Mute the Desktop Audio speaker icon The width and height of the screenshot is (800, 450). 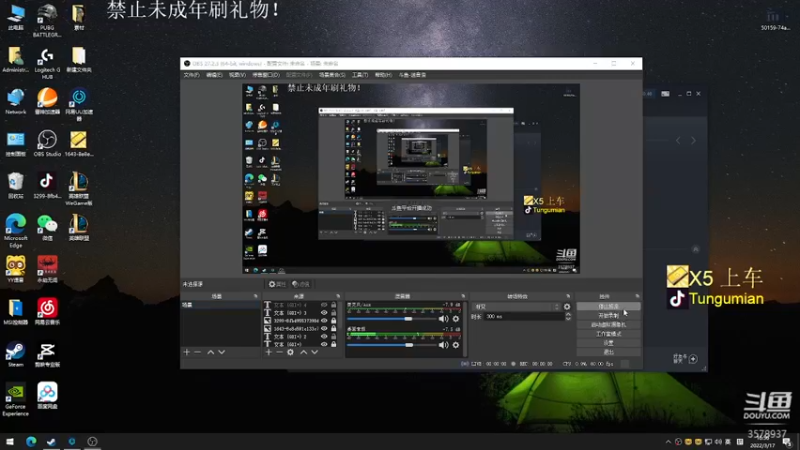tap(443, 345)
